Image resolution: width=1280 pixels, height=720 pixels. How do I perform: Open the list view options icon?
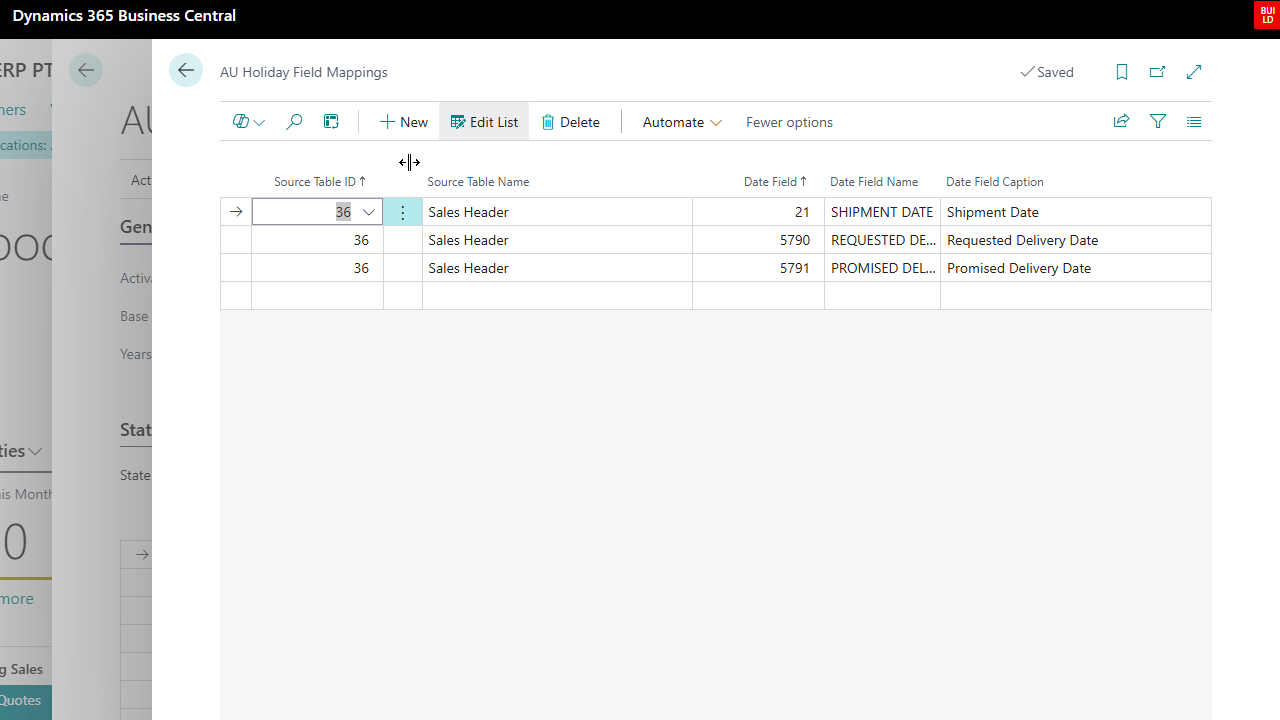(1194, 122)
